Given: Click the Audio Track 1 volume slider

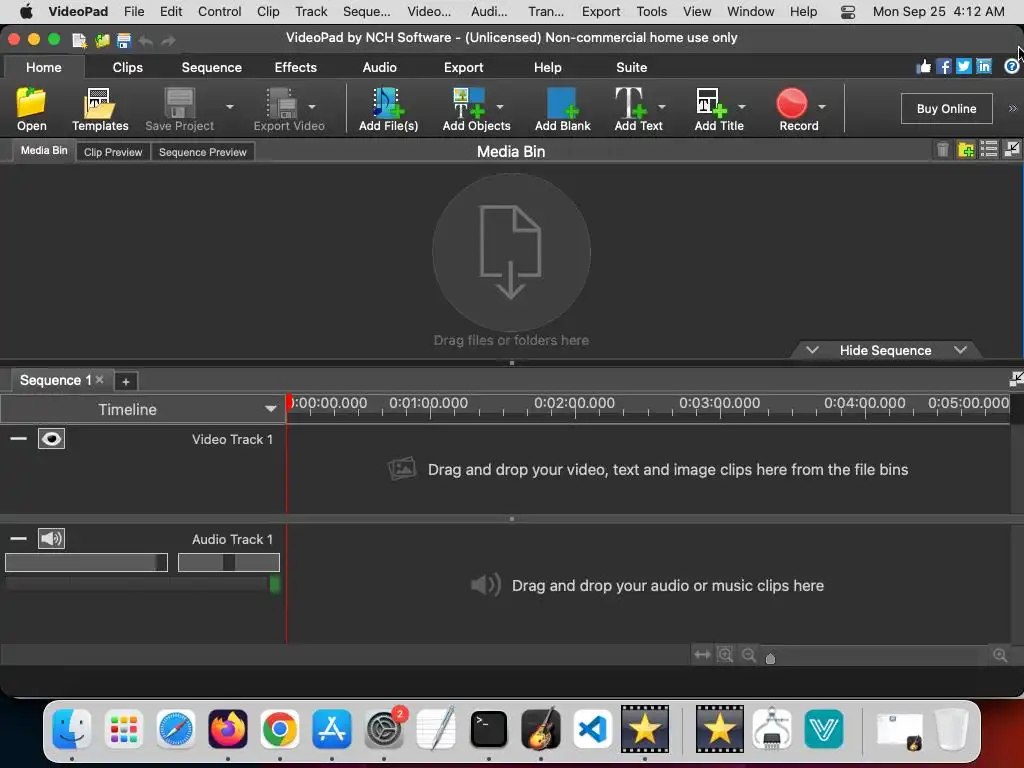Looking at the screenshot, I should point(86,562).
